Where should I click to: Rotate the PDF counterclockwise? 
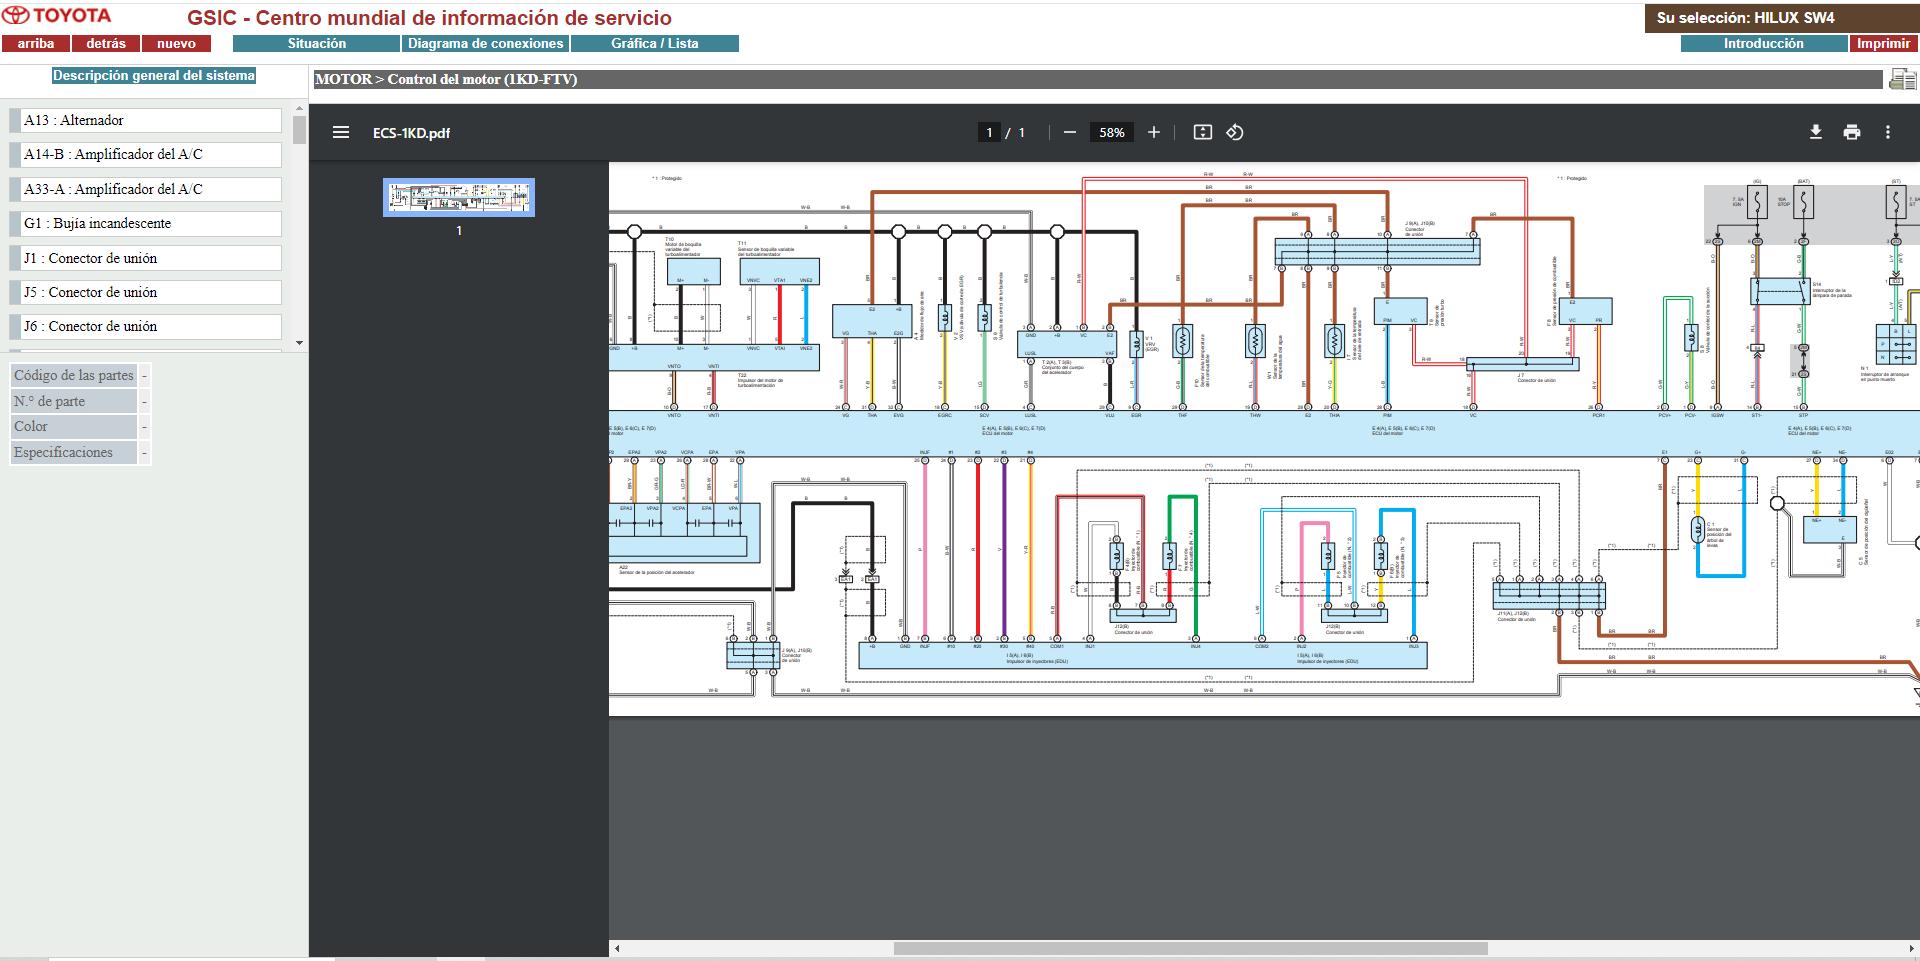pyautogui.click(x=1235, y=132)
